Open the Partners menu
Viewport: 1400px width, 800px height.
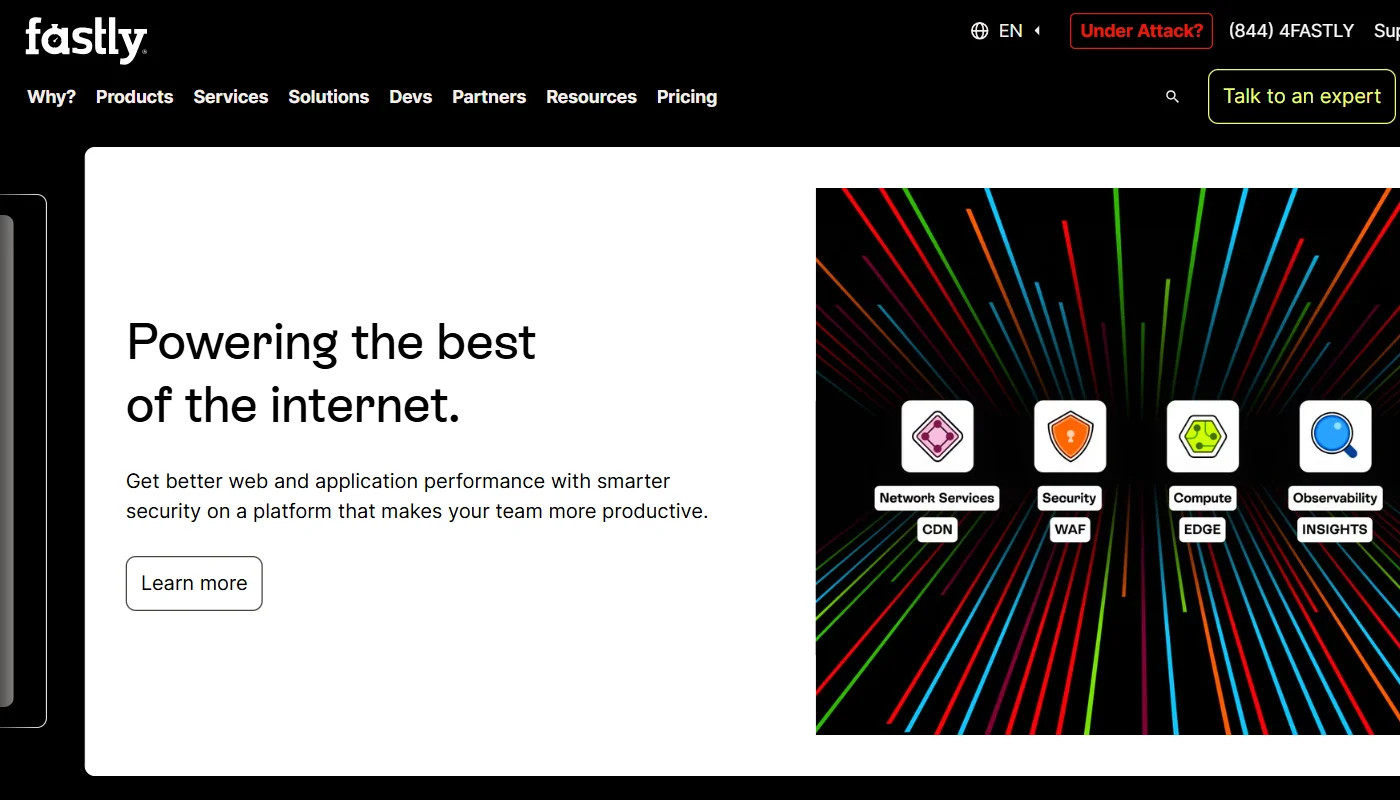pyautogui.click(x=489, y=97)
